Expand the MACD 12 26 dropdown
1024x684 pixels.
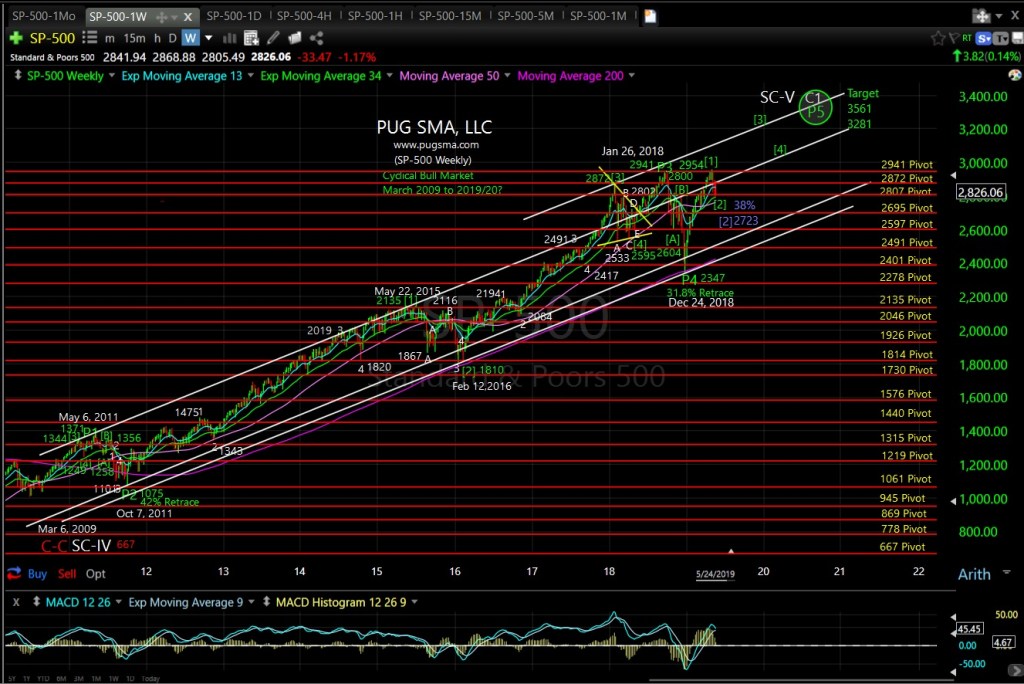[x=118, y=602]
